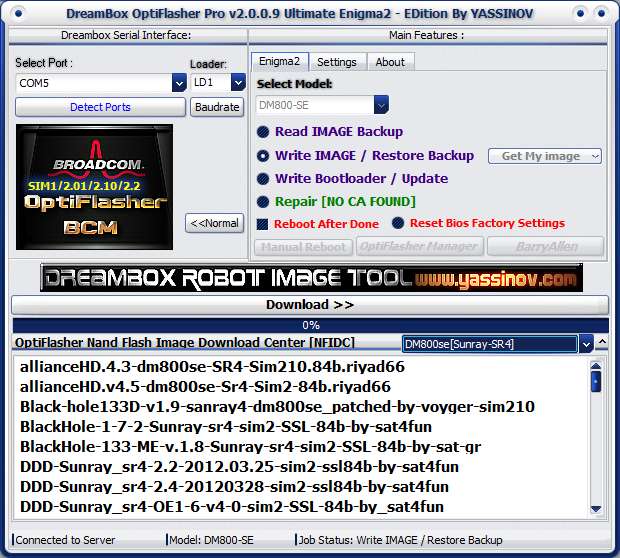Image resolution: width=620 pixels, height=558 pixels.
Task: Select BlackHole-1-7-2-Sunray-sr4 by-sat4fun image
Action: pos(226,427)
